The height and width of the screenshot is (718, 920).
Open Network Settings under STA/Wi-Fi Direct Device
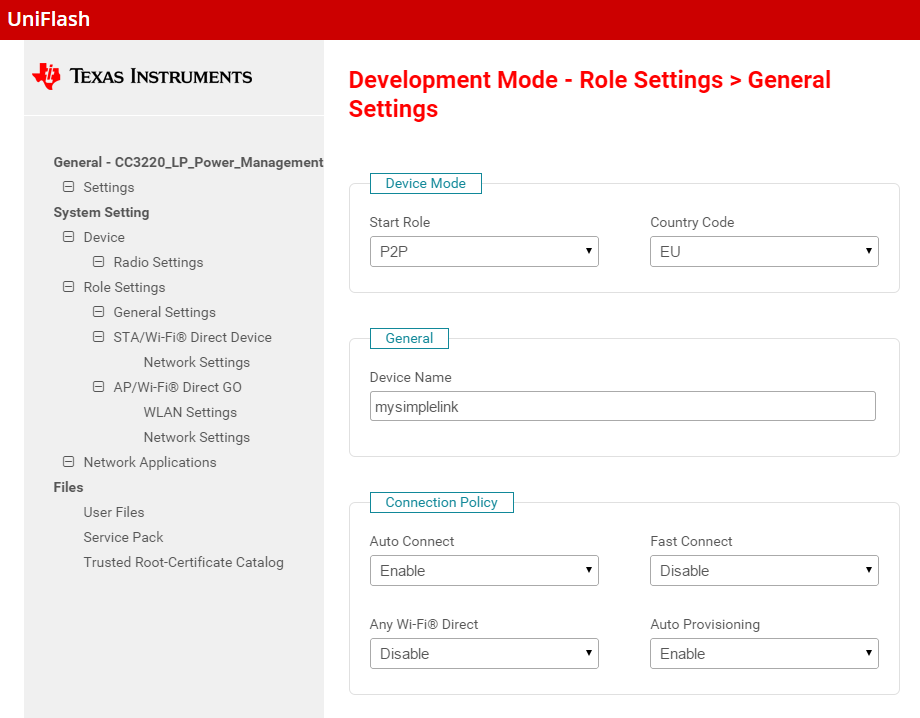click(197, 363)
